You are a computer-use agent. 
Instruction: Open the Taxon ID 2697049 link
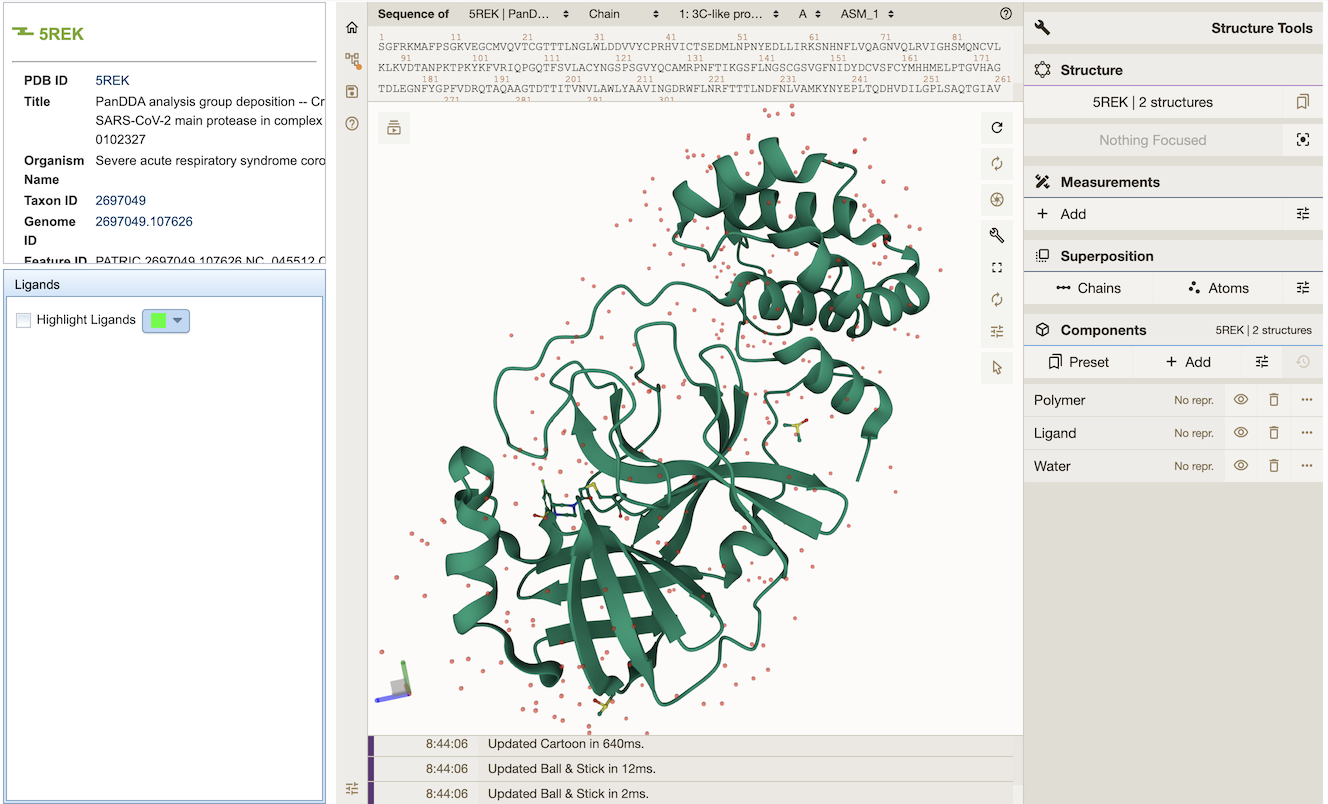pyautogui.click(x=120, y=200)
